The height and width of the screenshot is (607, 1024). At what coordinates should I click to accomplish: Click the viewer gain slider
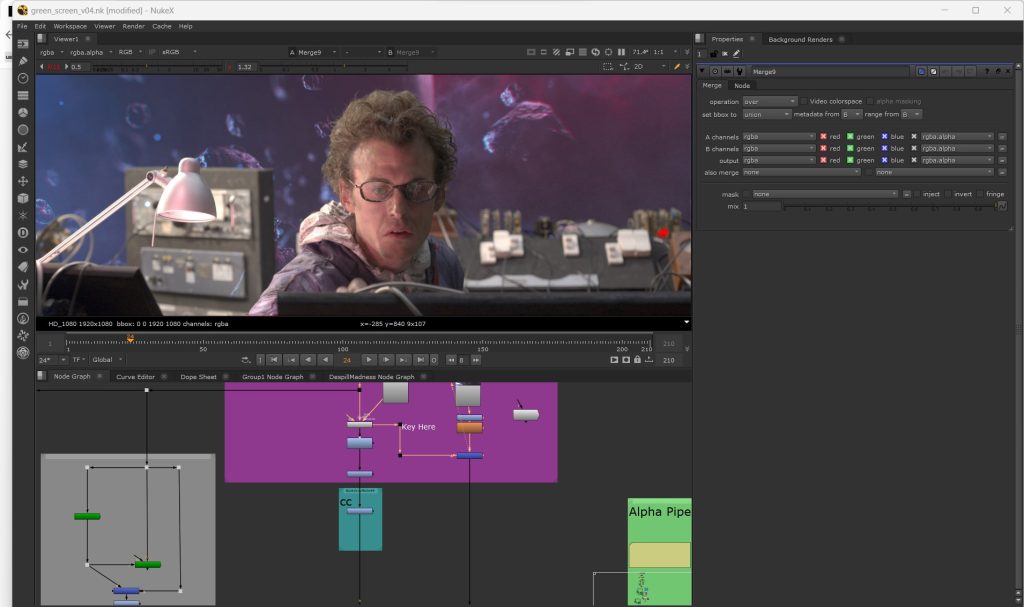158,67
